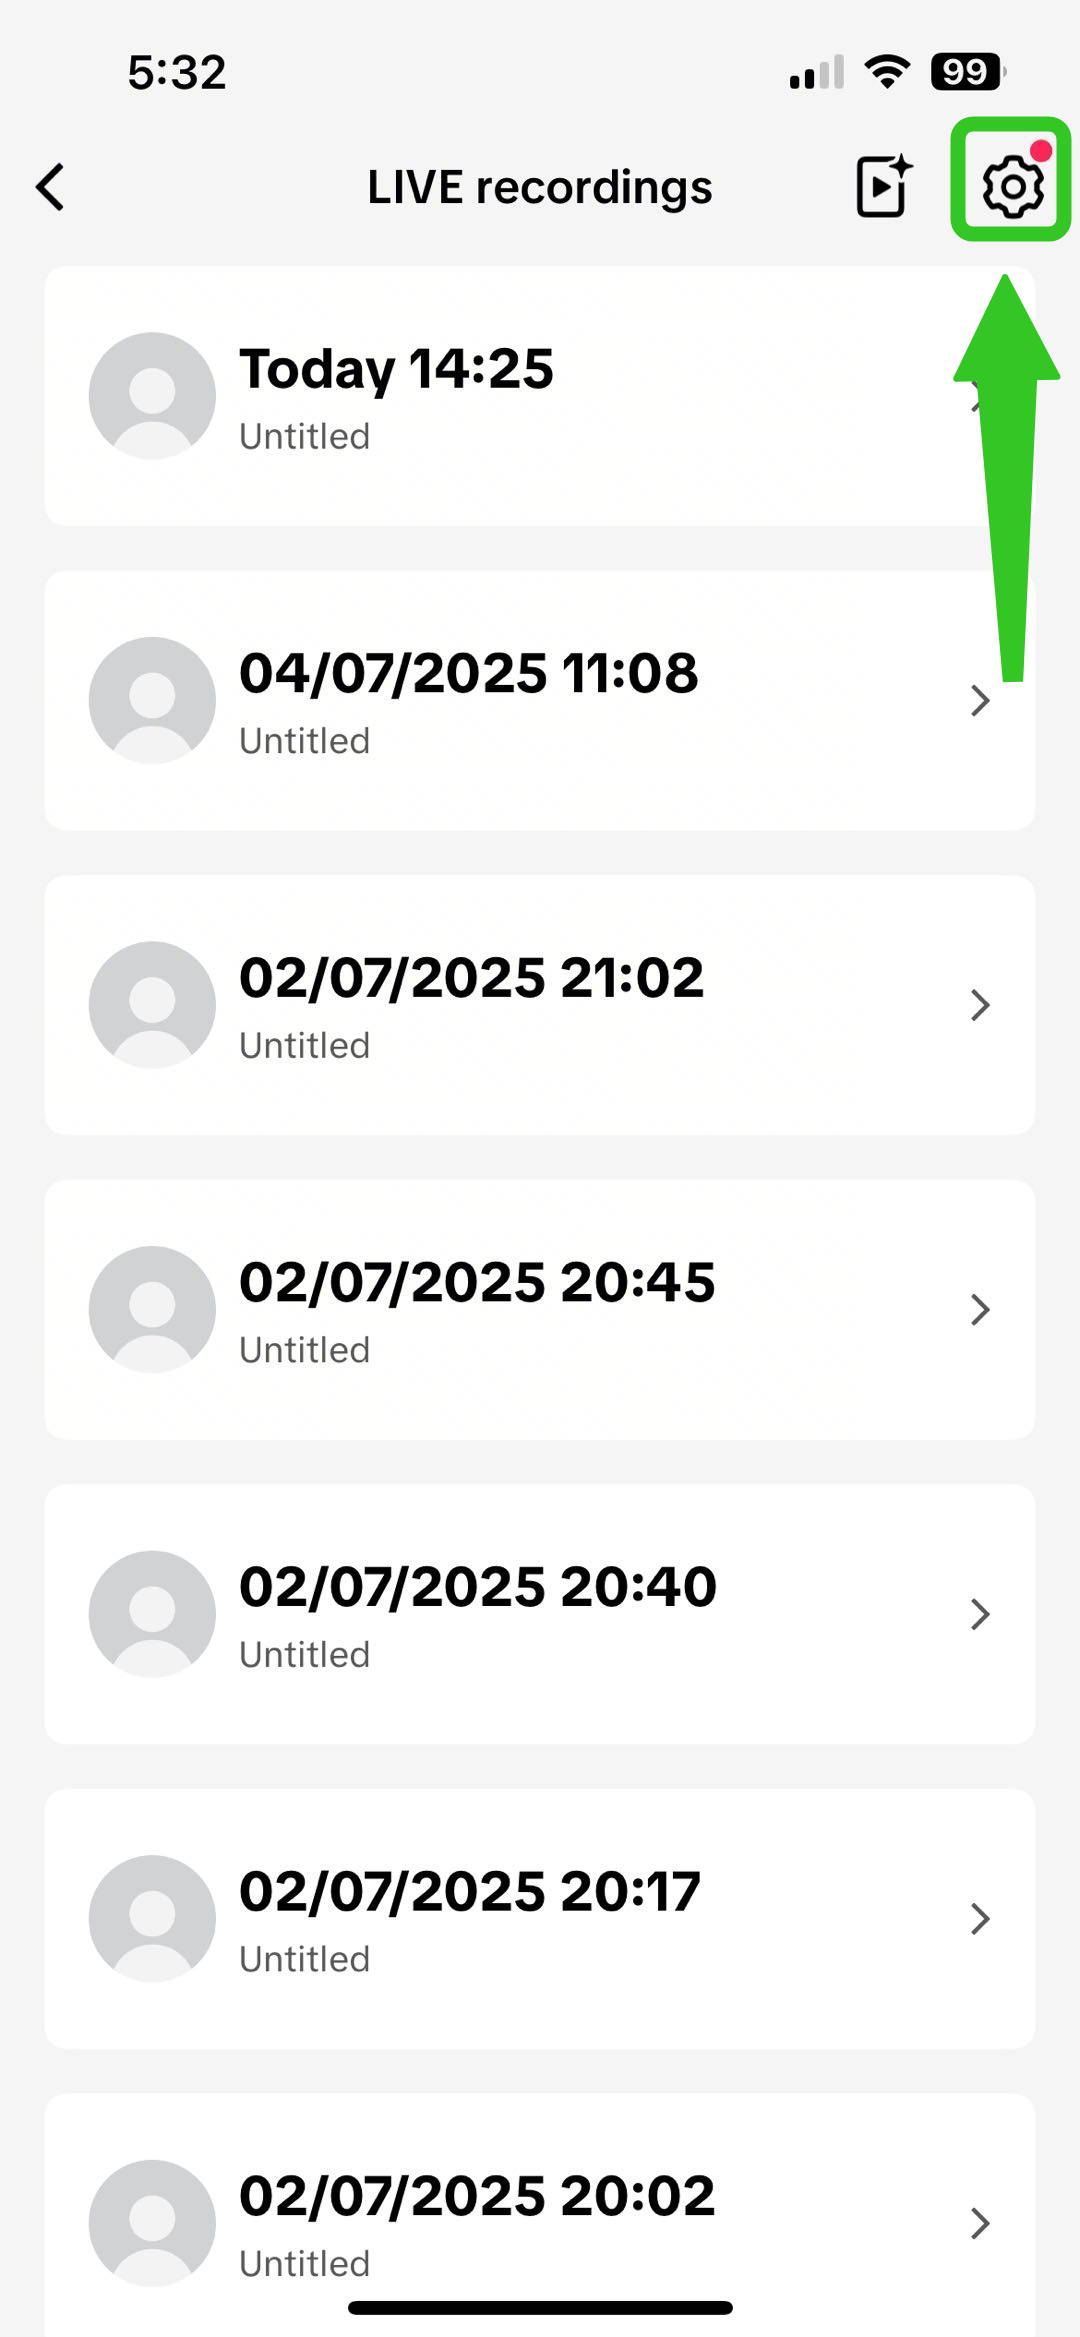Tap avatar of 02/07/2025 20:45 recording

(x=152, y=1309)
